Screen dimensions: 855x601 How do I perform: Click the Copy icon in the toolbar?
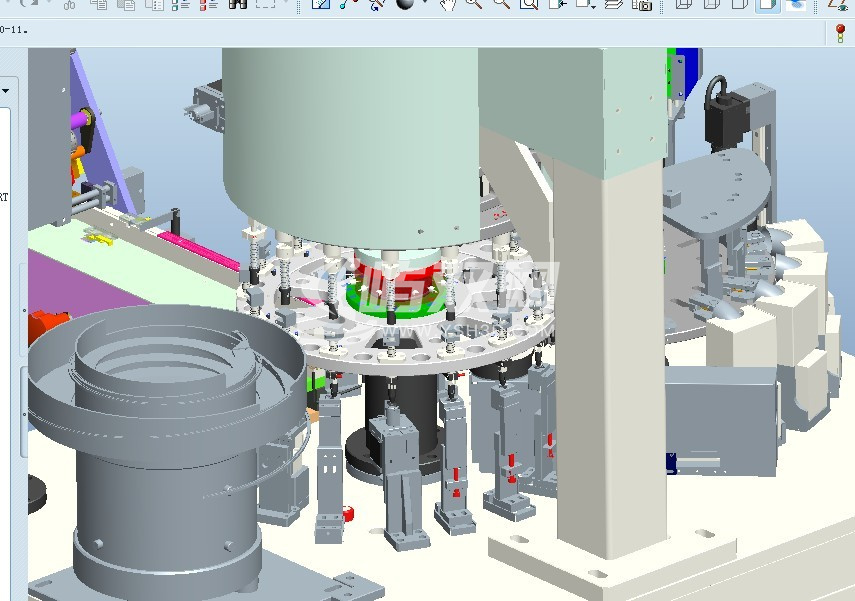(x=98, y=4)
